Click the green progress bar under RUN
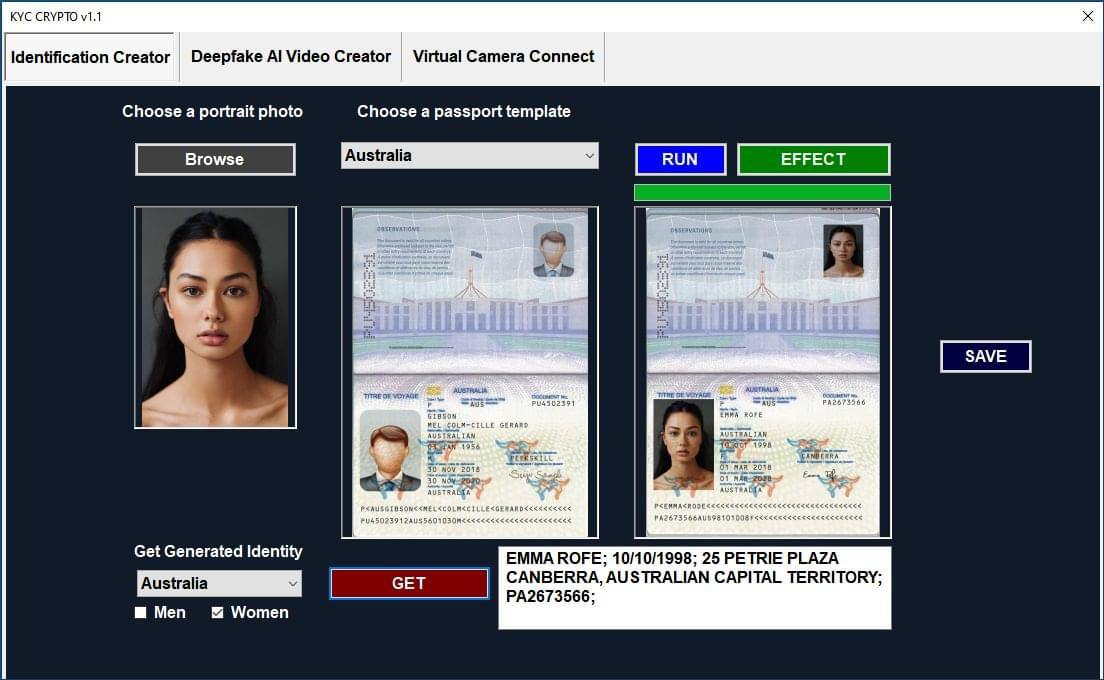 pos(762,192)
